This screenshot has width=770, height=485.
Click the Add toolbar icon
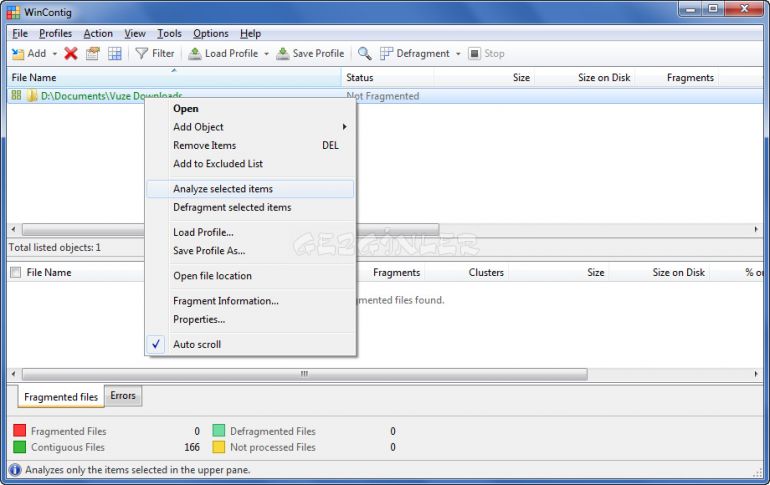18,54
